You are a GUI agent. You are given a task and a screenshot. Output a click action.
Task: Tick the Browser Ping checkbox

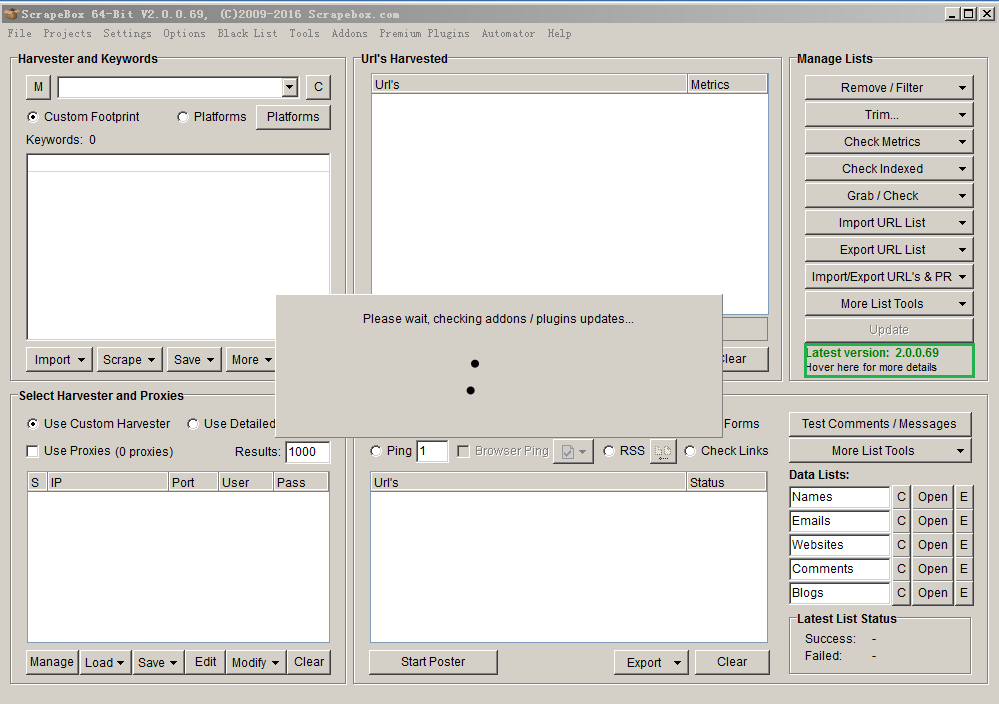pos(464,451)
